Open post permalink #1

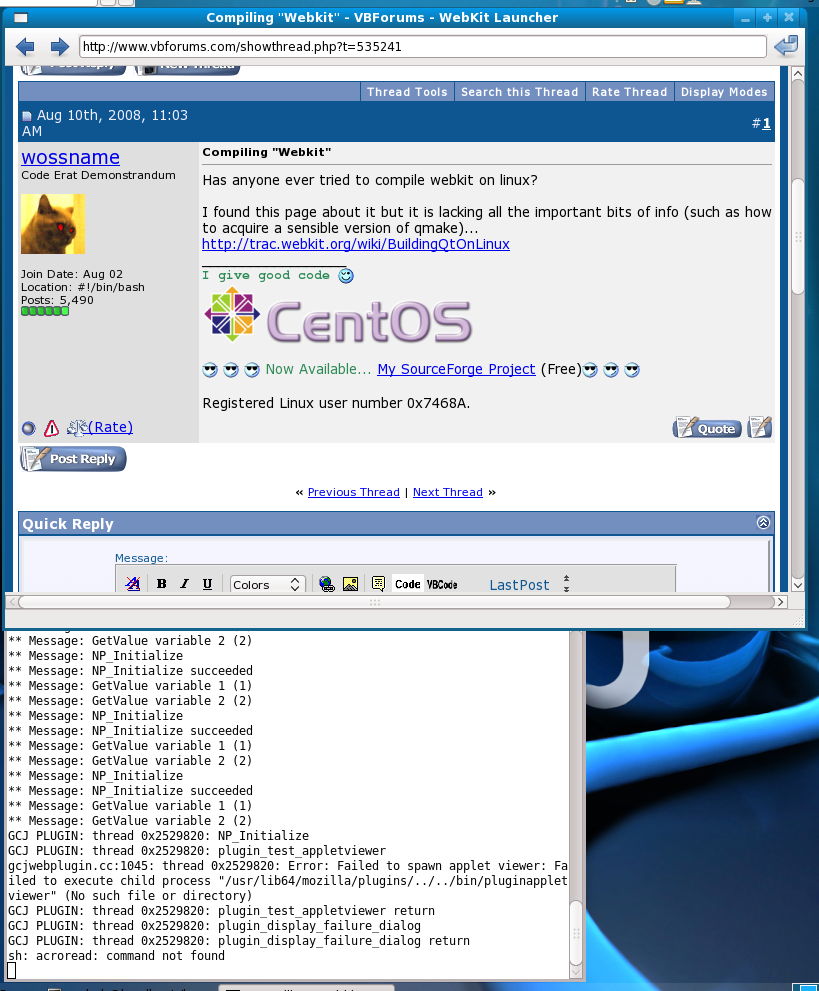pyautogui.click(x=766, y=123)
